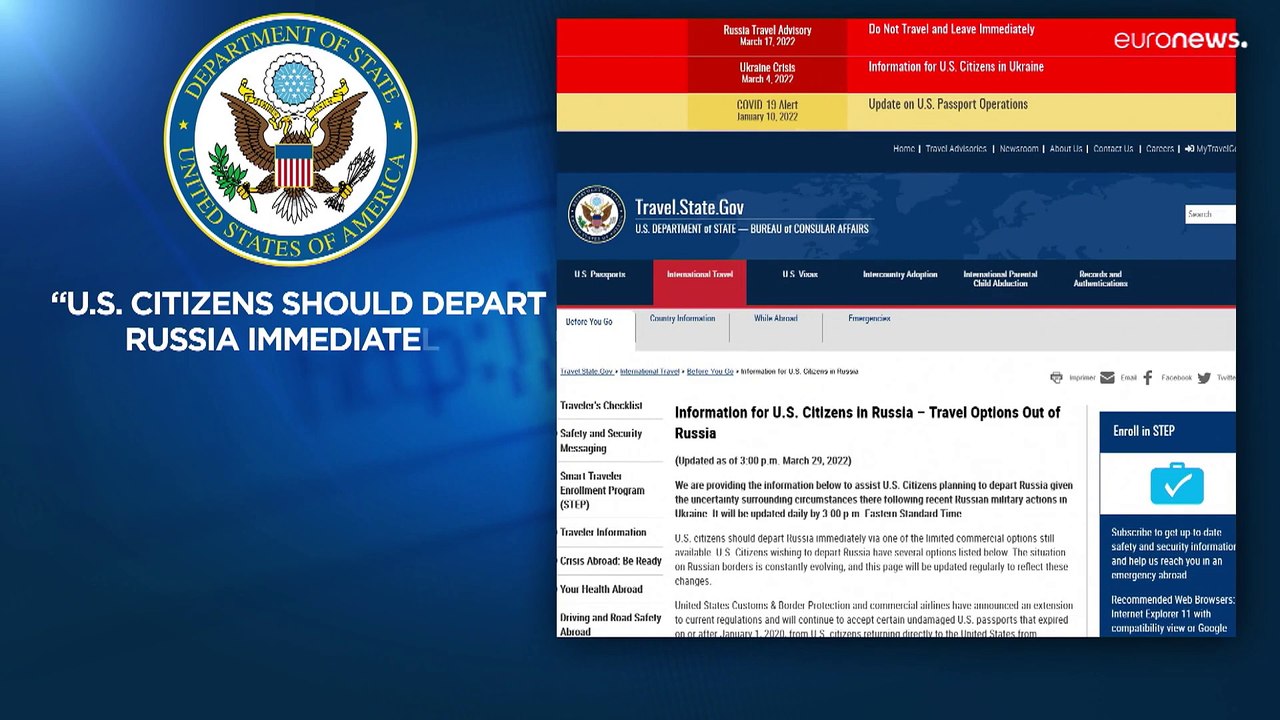Click the Email envelope icon
The height and width of the screenshot is (720, 1280).
[x=1107, y=377]
